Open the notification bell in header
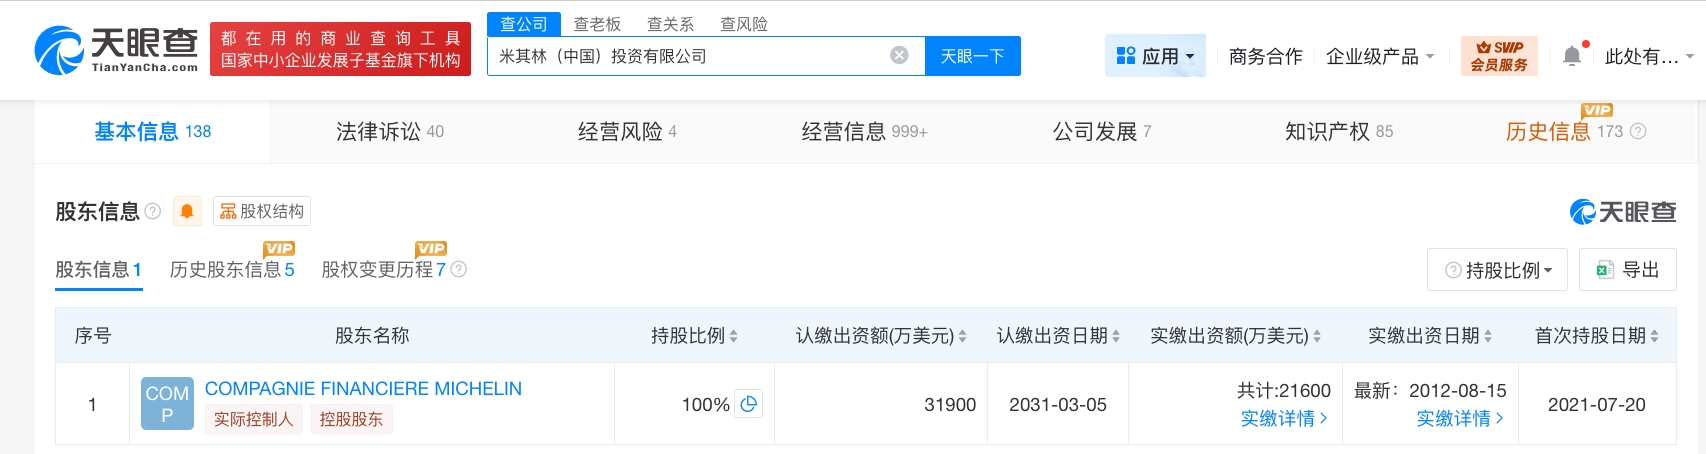1706x454 pixels. click(1571, 56)
